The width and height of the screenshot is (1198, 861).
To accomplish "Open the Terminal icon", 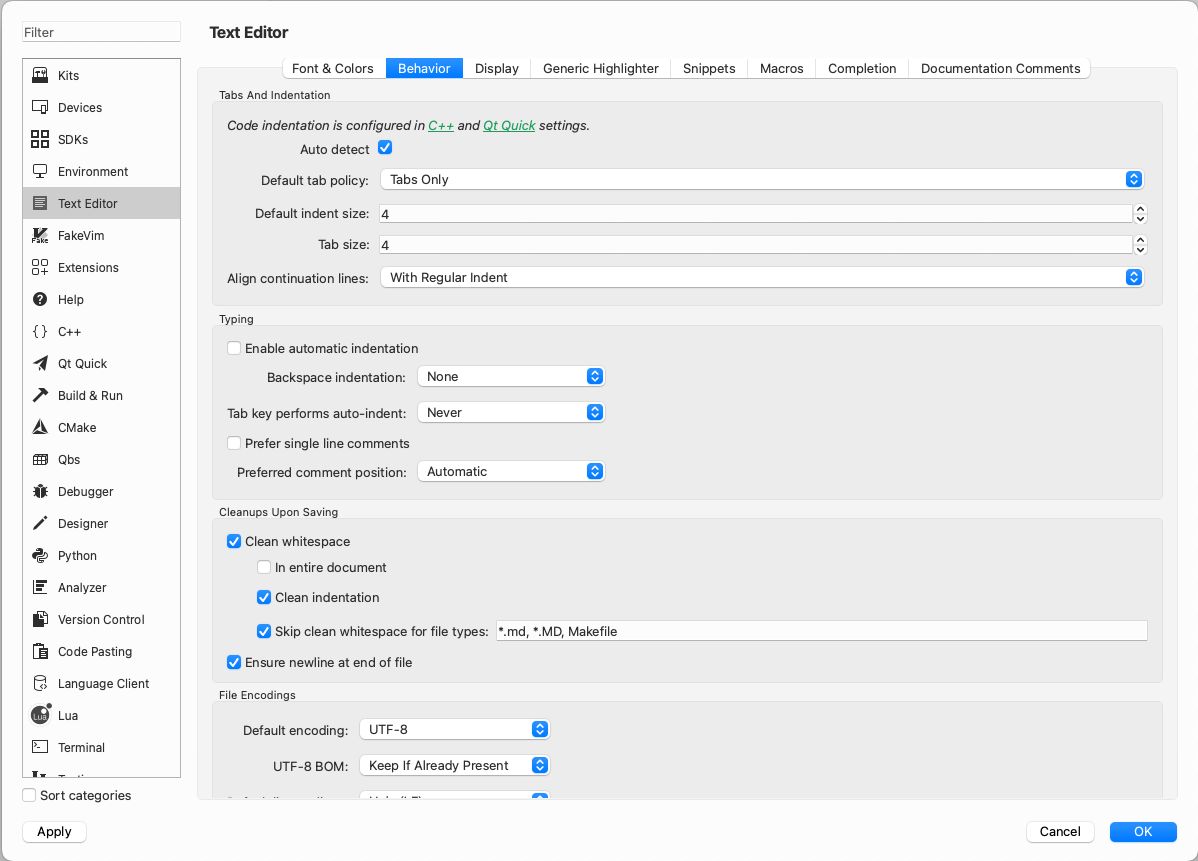I will tap(40, 747).
